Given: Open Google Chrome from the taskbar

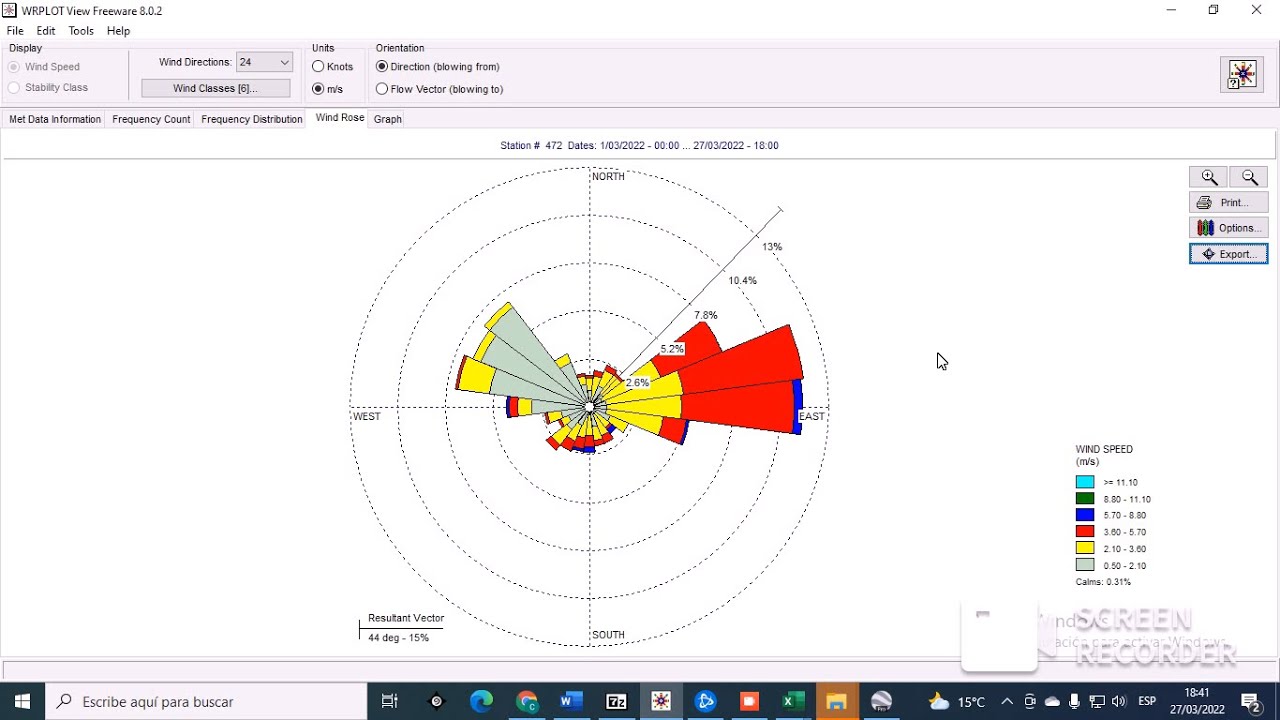Looking at the screenshot, I should point(527,701).
